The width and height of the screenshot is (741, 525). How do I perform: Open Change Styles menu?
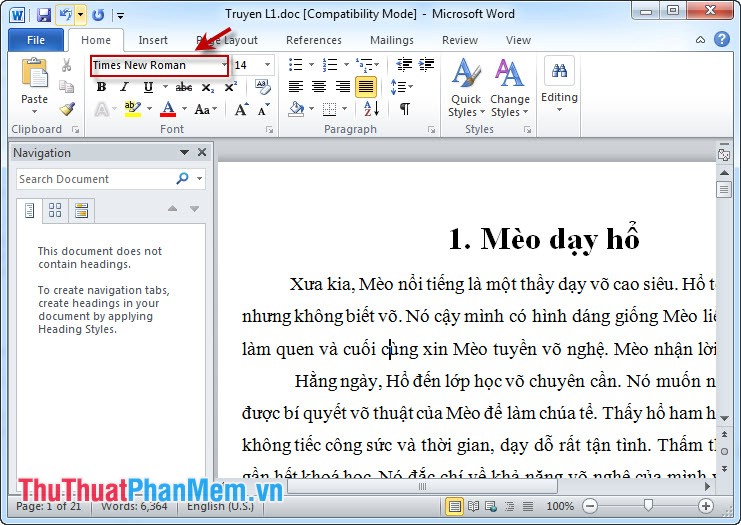509,87
